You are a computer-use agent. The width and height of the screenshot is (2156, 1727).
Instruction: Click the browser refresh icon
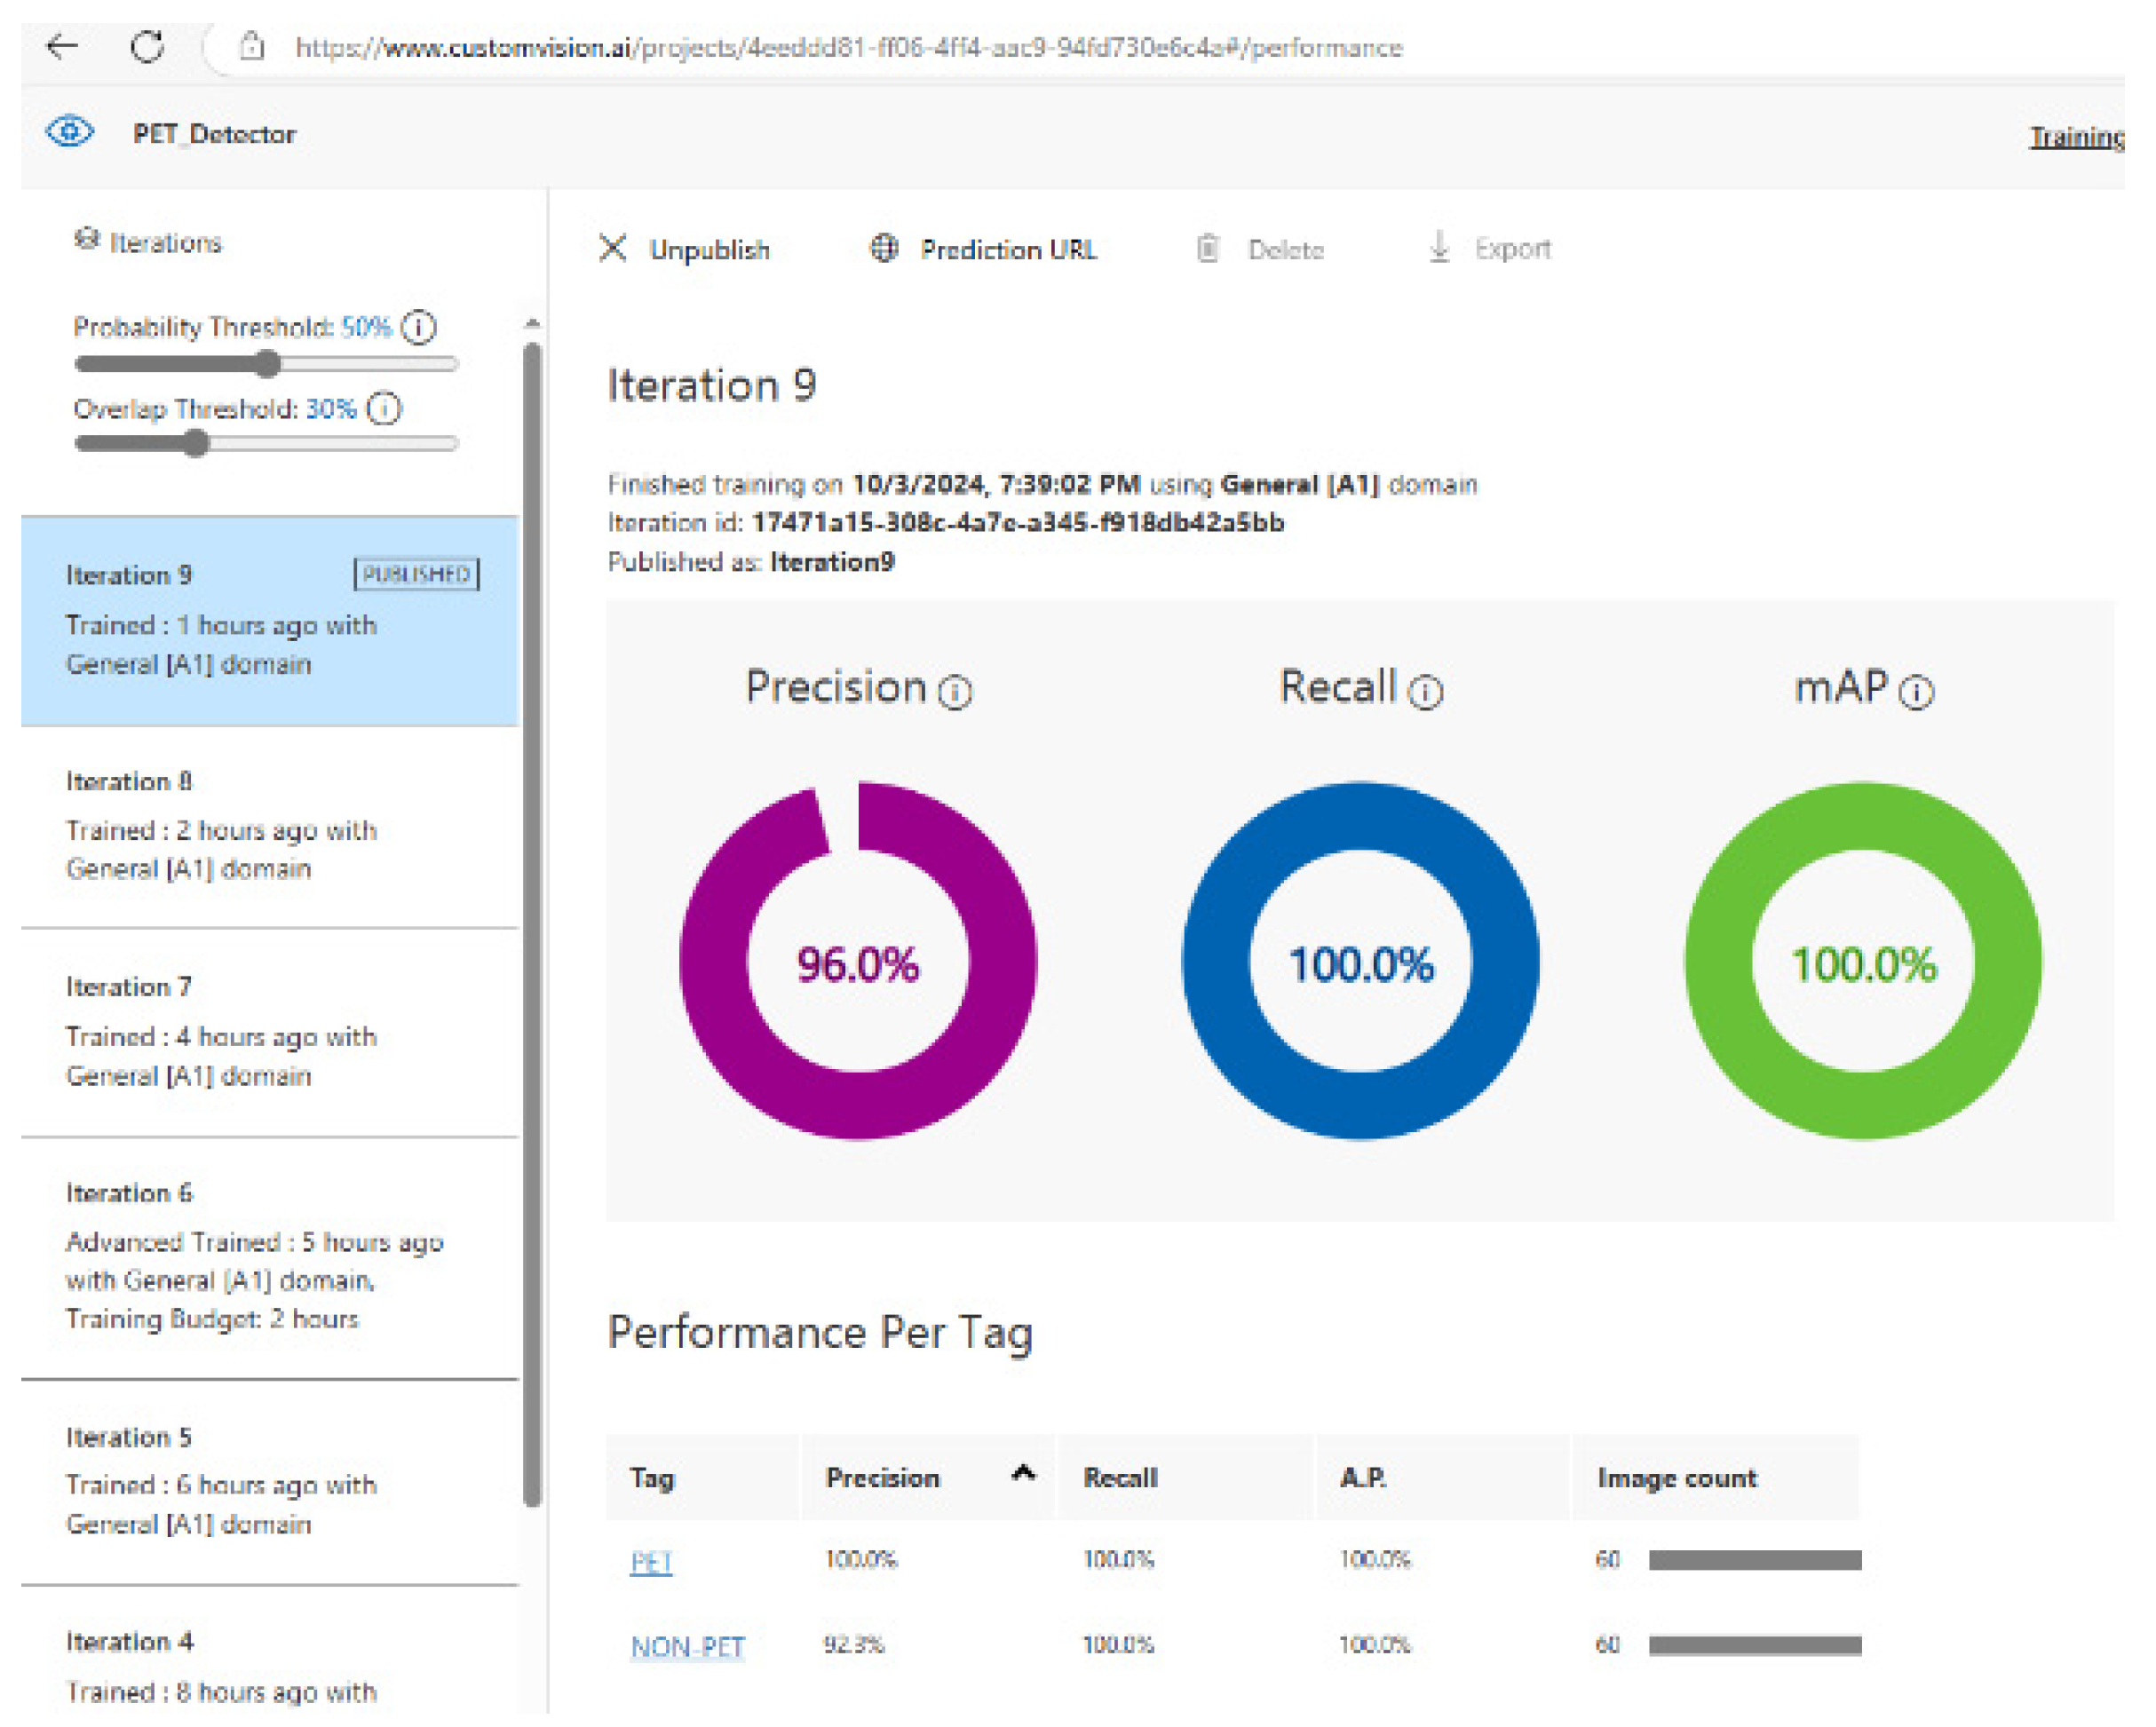click(x=147, y=46)
